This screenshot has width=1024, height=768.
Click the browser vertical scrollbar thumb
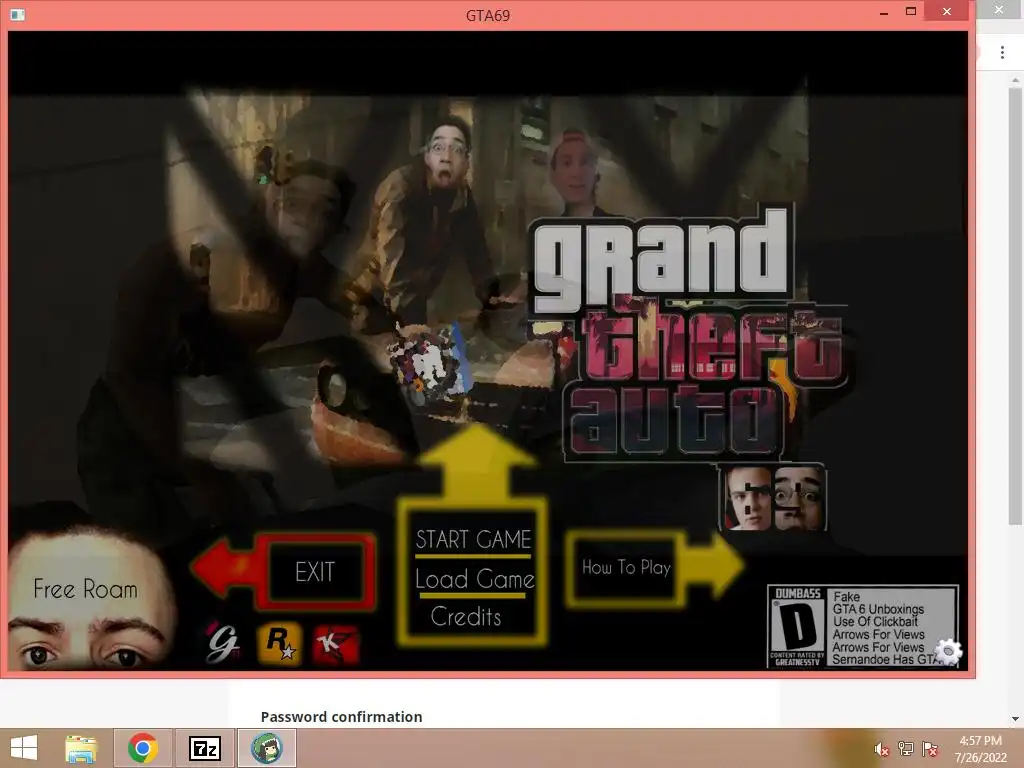pyautogui.click(x=1014, y=306)
